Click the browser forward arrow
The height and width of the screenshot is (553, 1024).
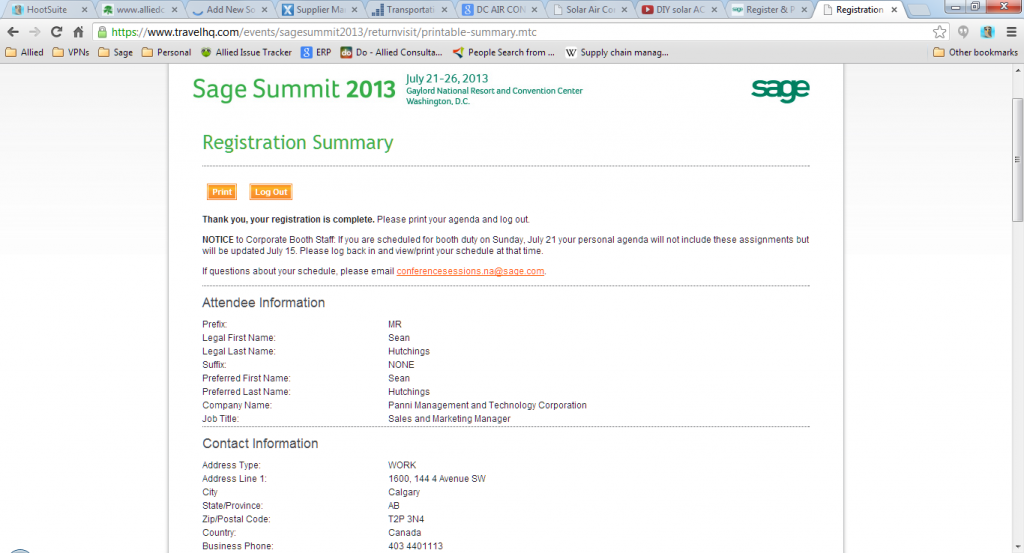[x=35, y=31]
